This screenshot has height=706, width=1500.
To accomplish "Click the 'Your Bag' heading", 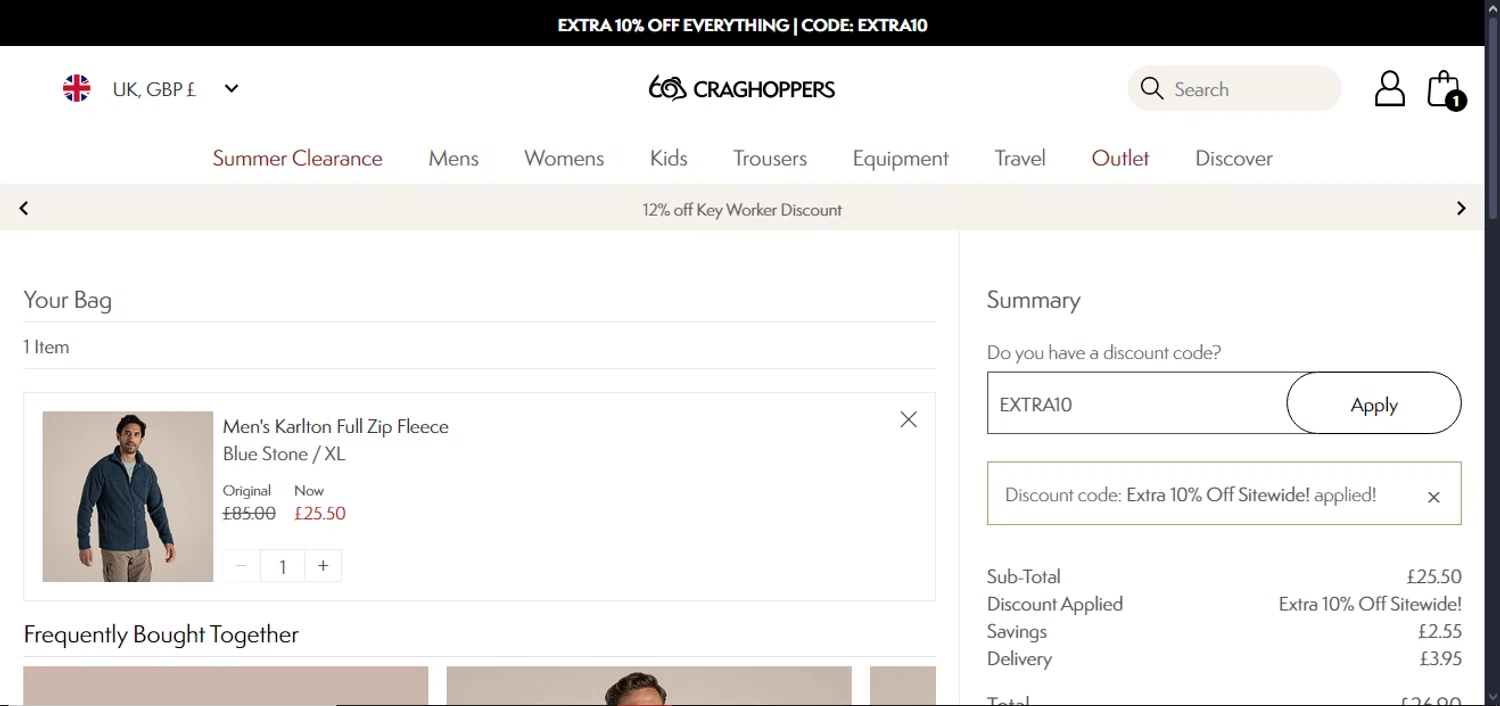I will pyautogui.click(x=67, y=300).
